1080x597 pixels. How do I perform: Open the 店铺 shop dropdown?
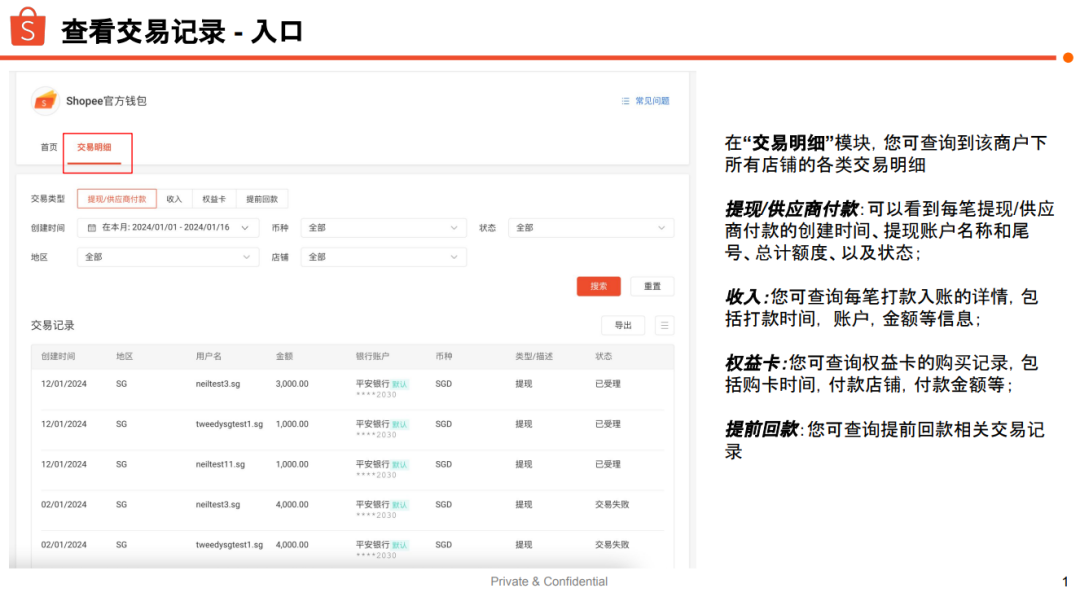tap(383, 257)
